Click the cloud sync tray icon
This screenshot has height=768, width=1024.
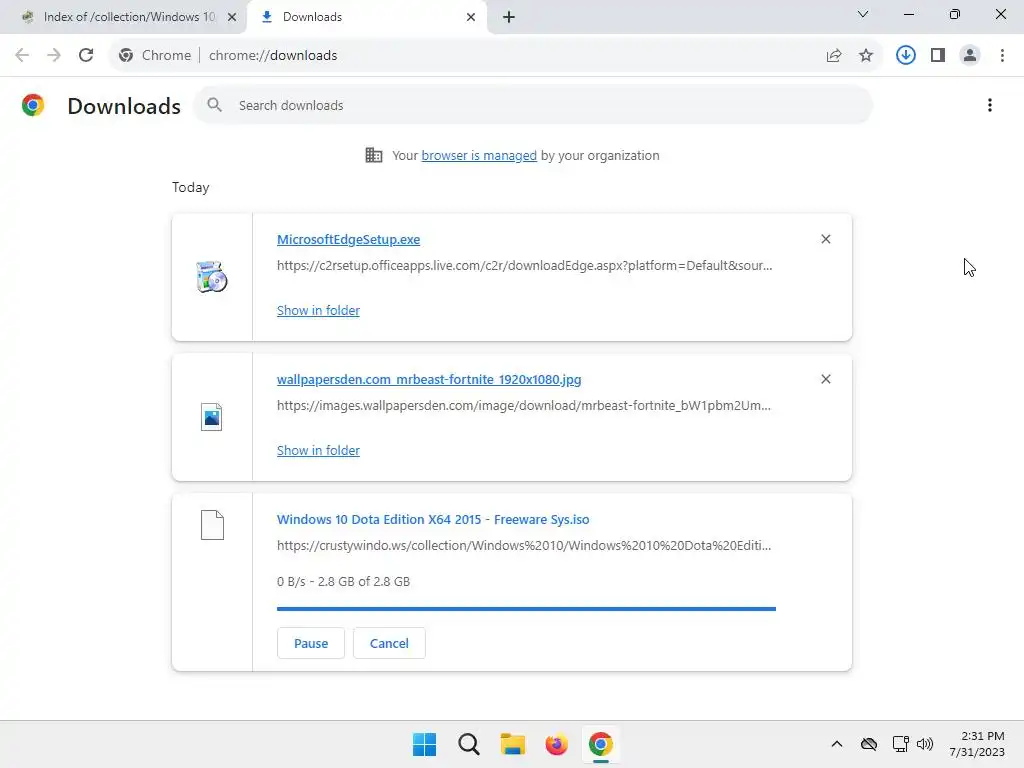(x=869, y=744)
